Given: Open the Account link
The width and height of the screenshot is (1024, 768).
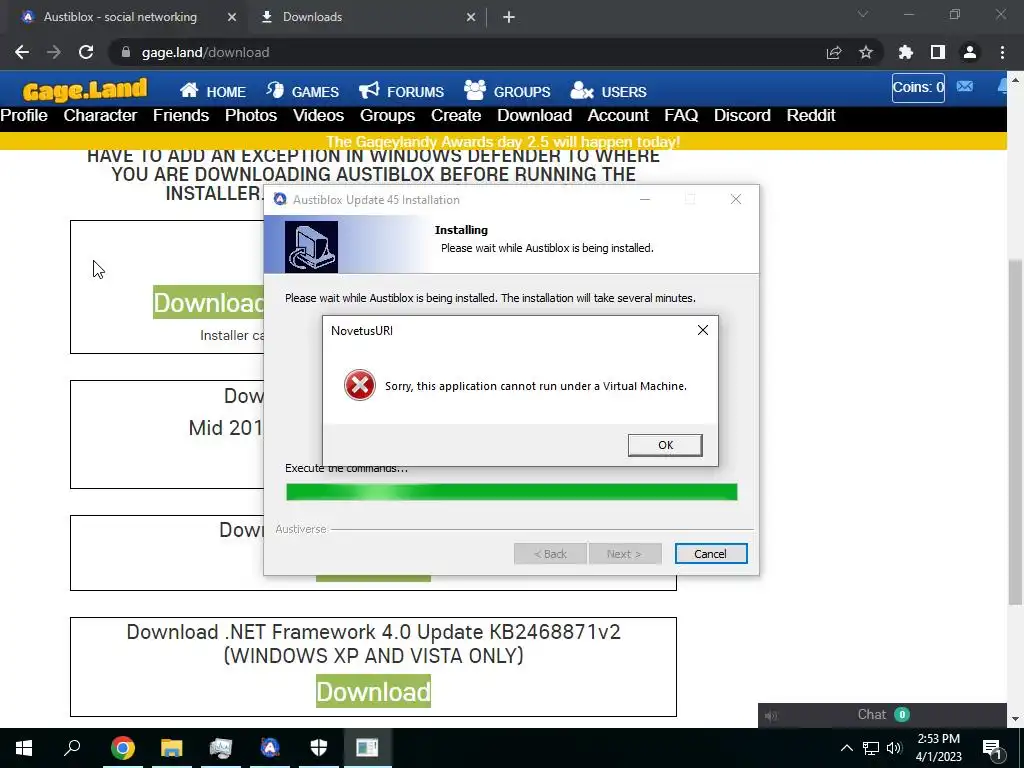Looking at the screenshot, I should [618, 116].
